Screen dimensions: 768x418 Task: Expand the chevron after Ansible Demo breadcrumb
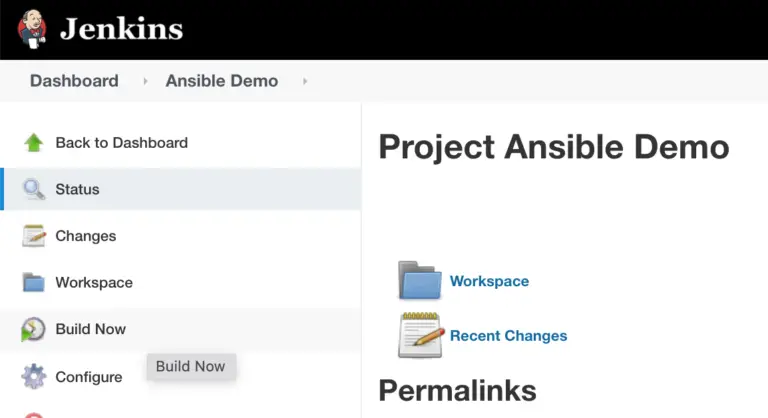point(305,81)
